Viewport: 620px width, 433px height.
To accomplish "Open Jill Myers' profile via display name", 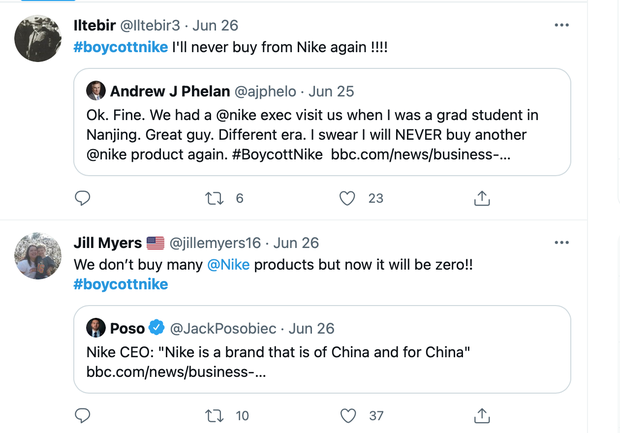I will pos(107,243).
